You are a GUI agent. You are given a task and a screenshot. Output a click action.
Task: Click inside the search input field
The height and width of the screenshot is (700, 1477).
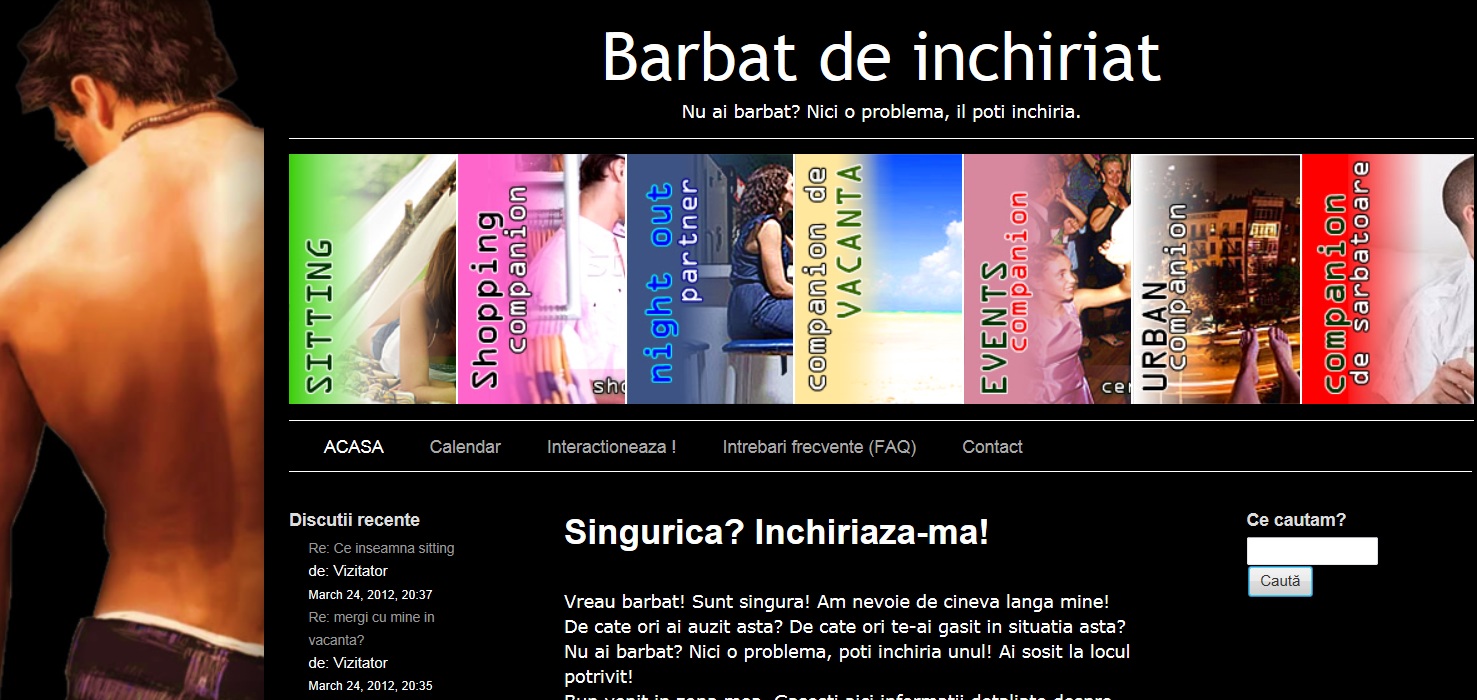1311,550
